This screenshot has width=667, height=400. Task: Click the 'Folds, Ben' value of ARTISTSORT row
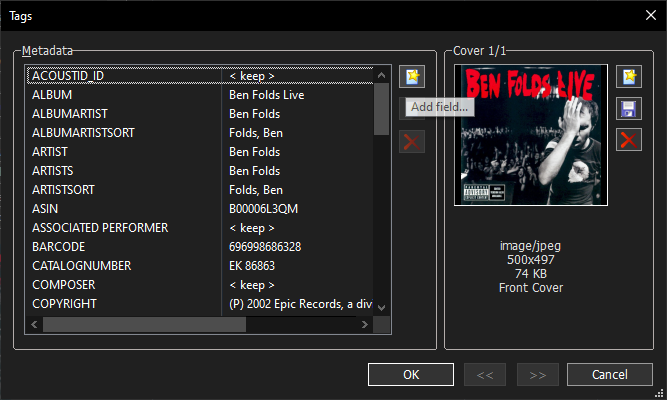click(256, 190)
